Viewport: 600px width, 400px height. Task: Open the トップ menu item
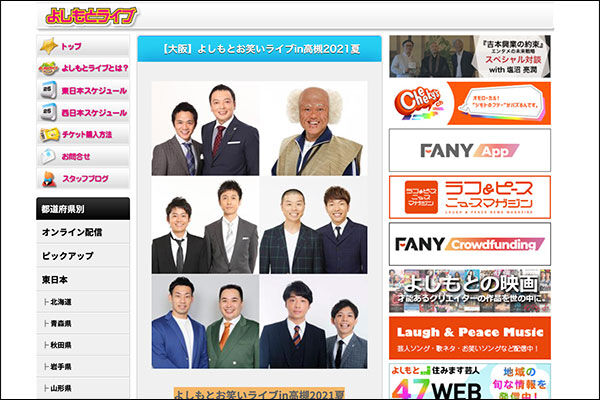[83, 46]
